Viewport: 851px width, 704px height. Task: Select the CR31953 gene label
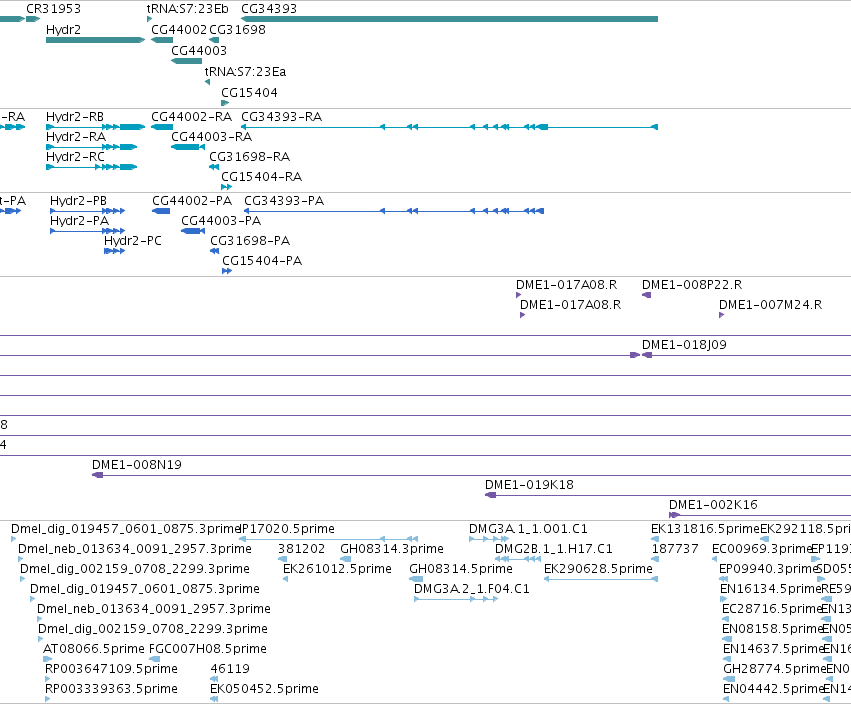click(x=53, y=9)
